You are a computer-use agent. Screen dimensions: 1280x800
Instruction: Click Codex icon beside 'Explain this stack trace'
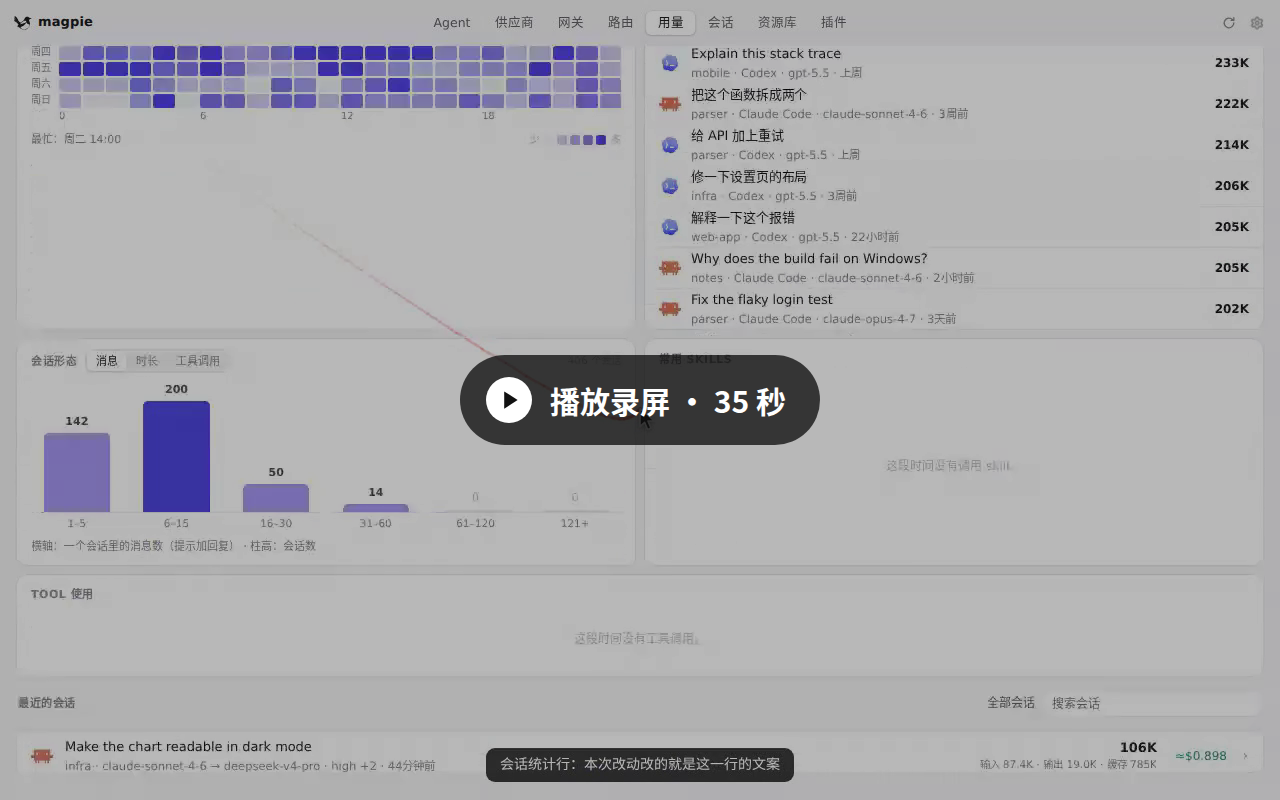pyautogui.click(x=670, y=63)
